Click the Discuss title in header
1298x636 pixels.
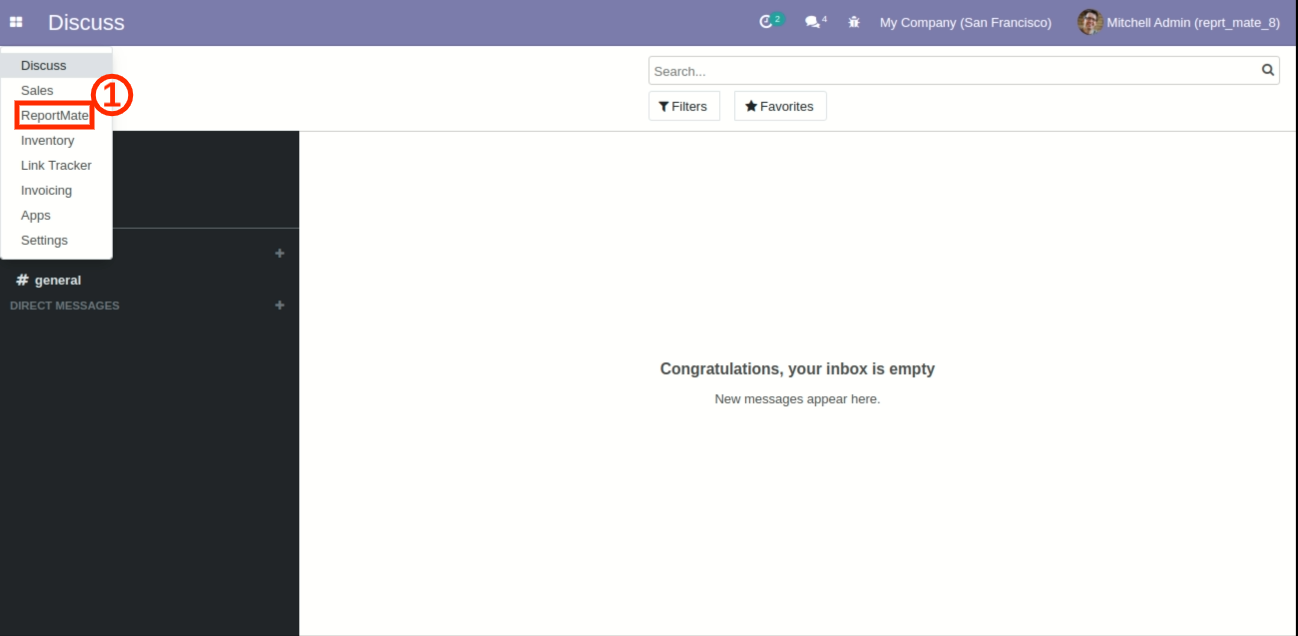(x=86, y=22)
